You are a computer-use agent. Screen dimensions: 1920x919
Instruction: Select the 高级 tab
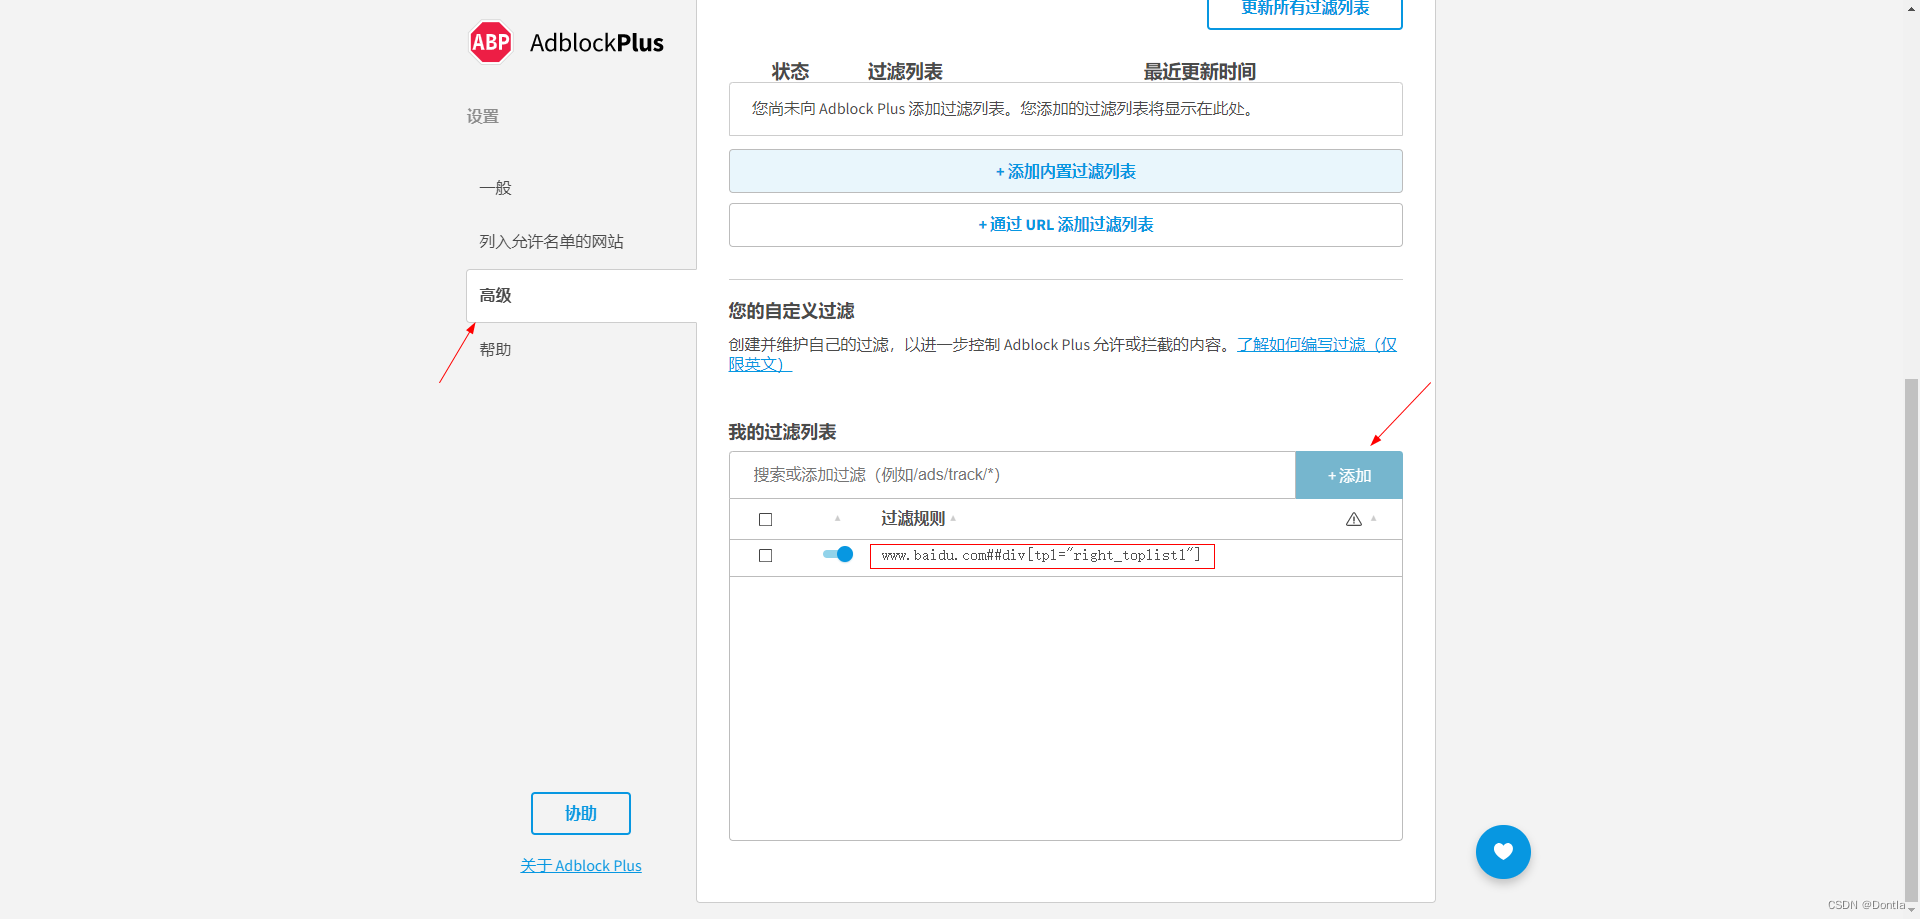pos(581,296)
